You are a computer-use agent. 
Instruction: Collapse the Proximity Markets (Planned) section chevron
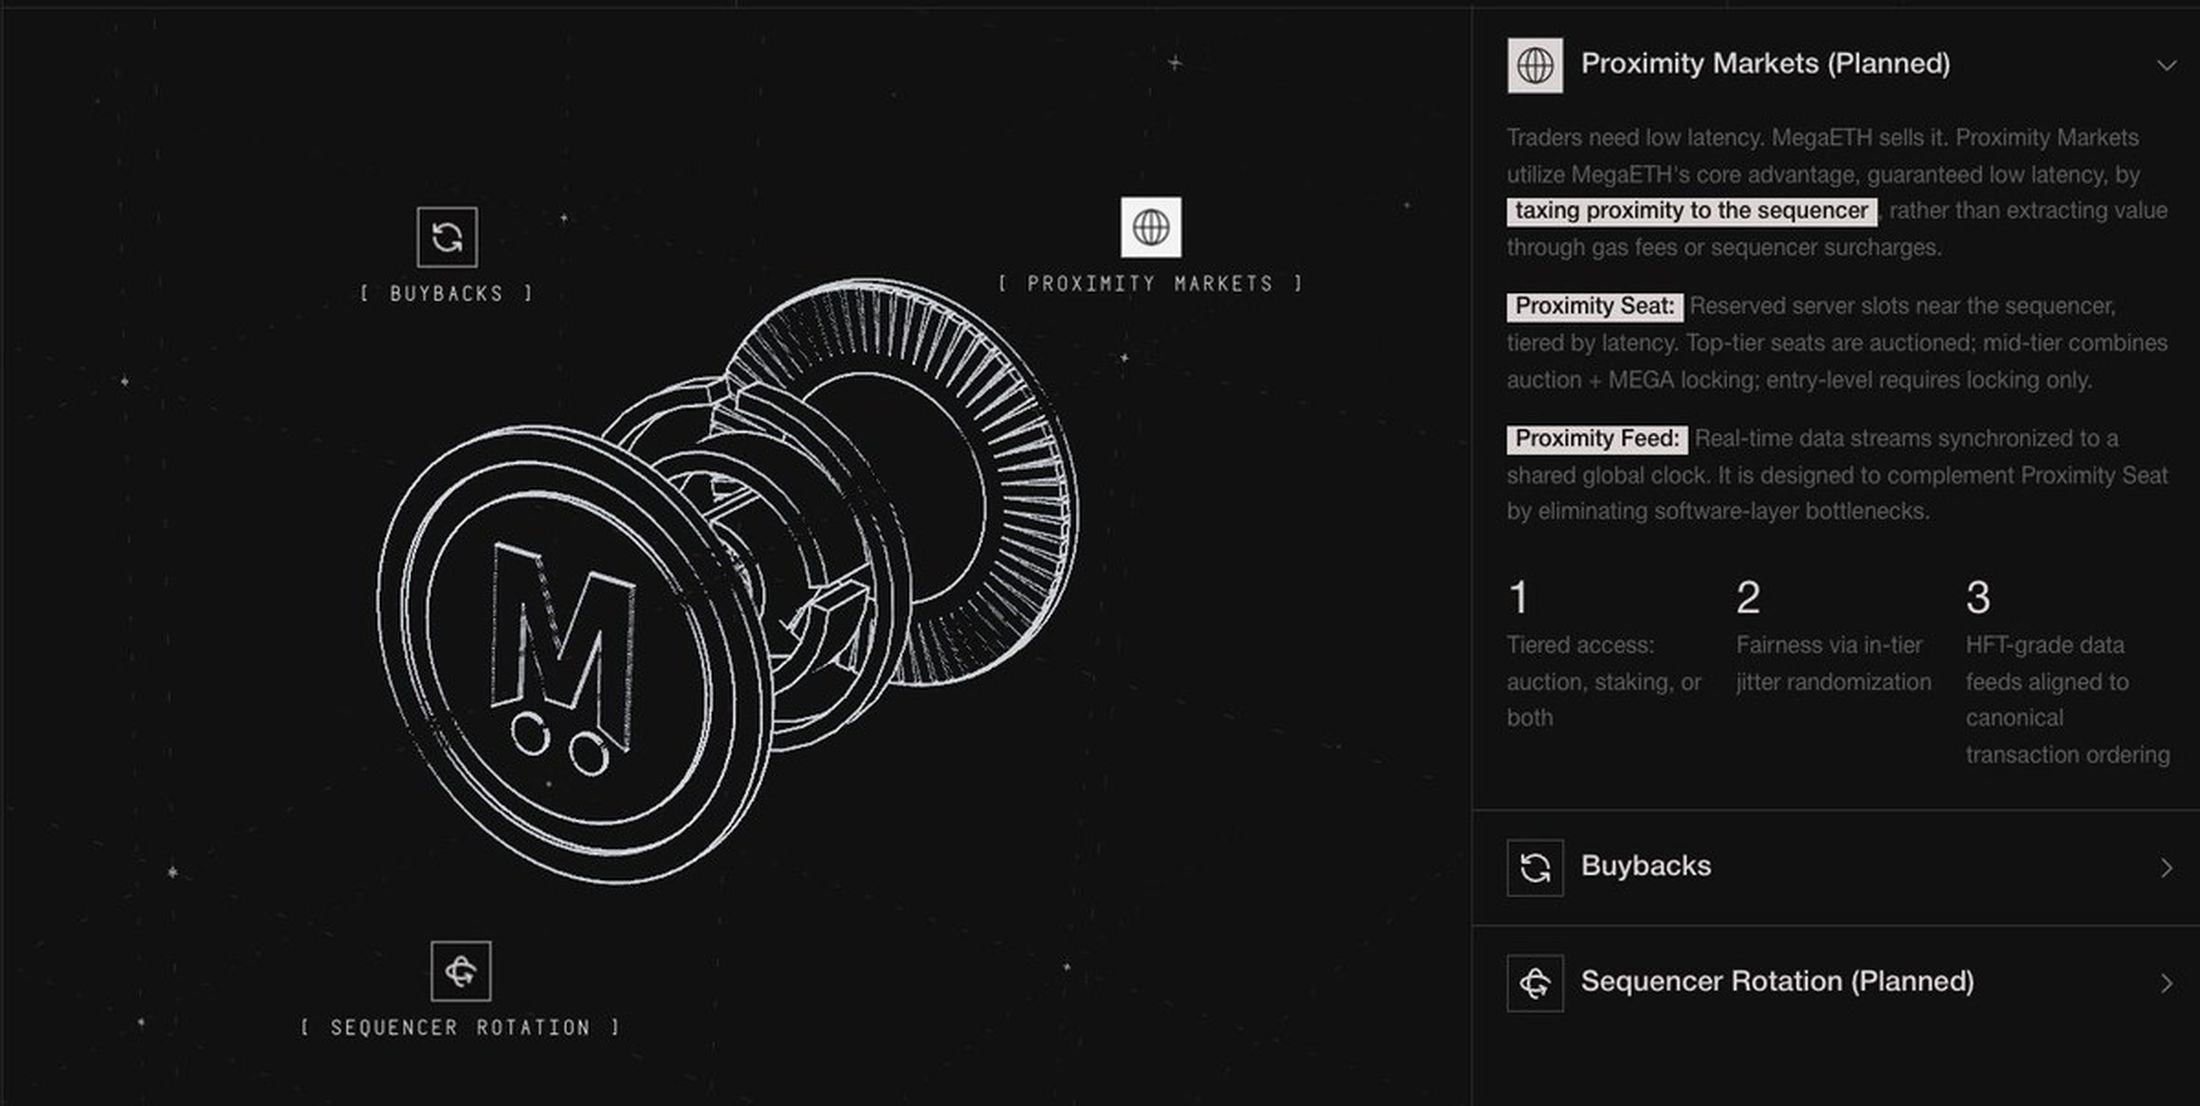click(2166, 66)
